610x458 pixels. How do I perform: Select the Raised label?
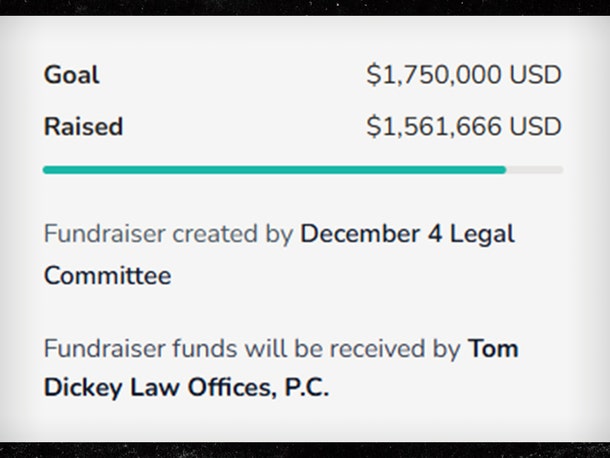[83, 126]
